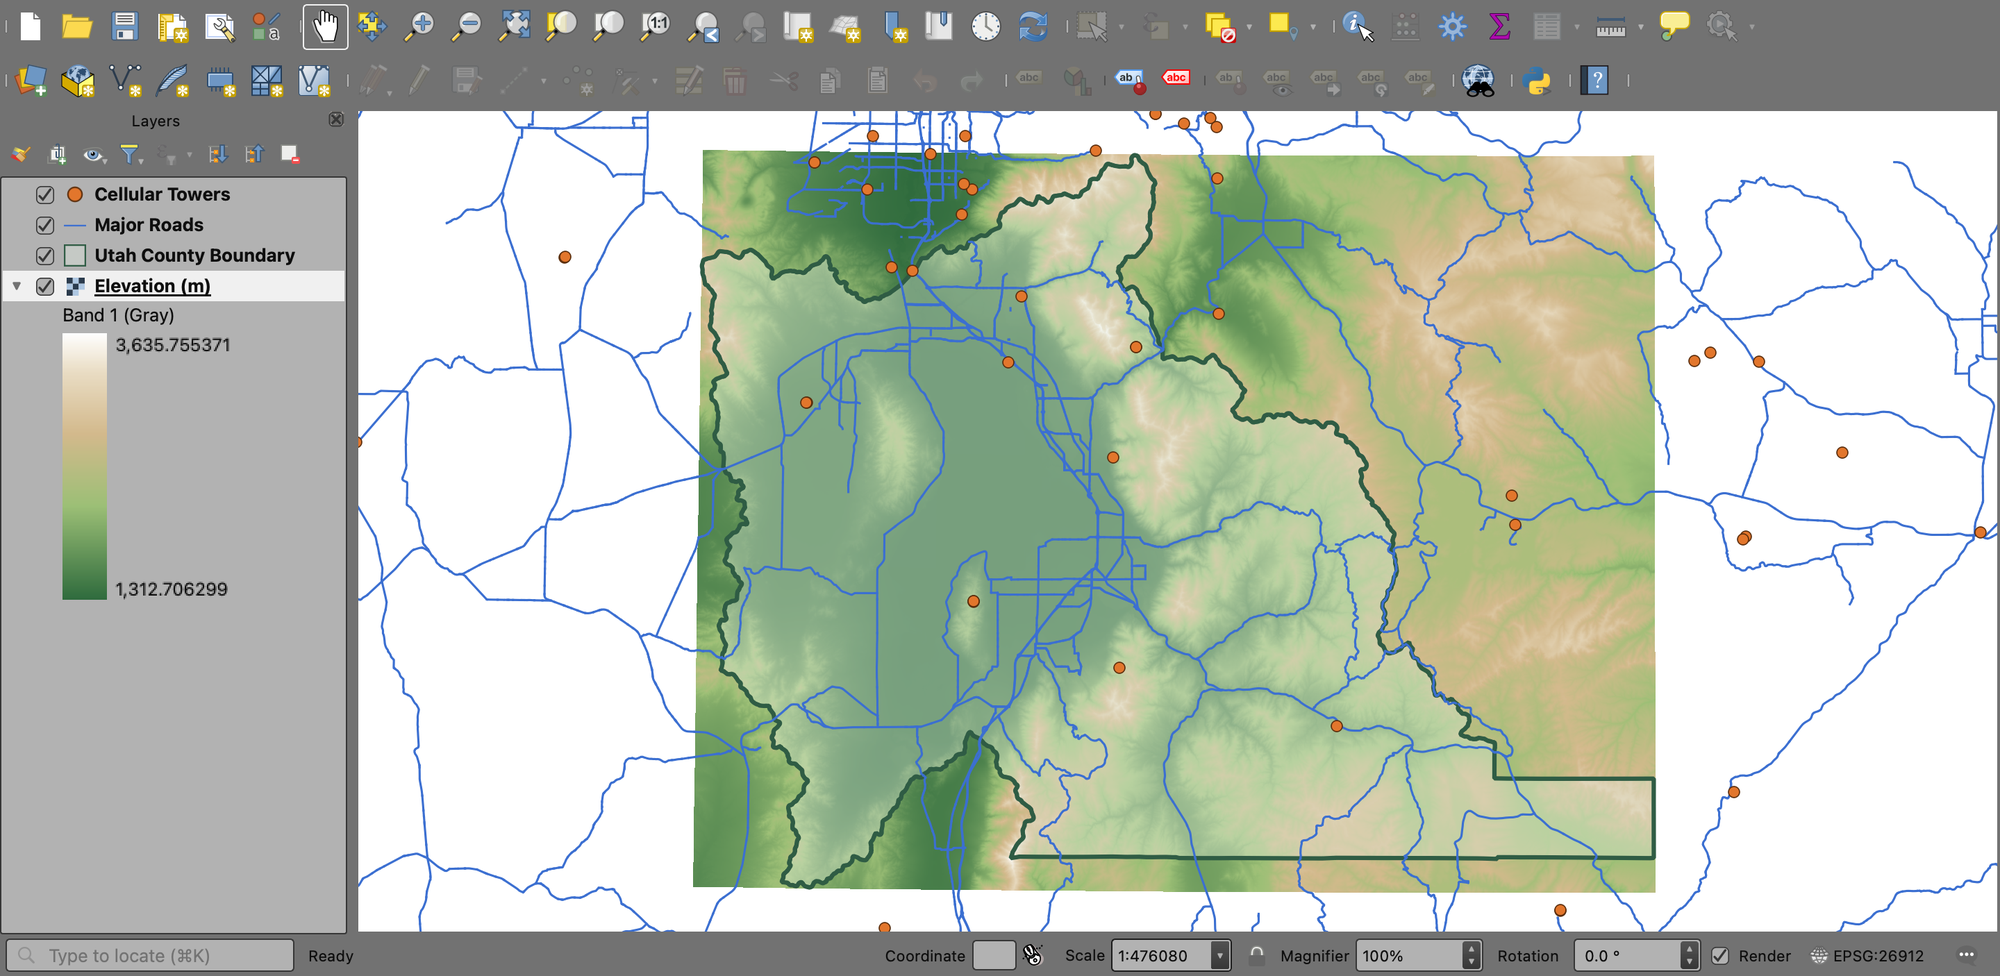2000x976 pixels.
Task: Click the EPSG:26912 CRS button
Action: point(1867,956)
